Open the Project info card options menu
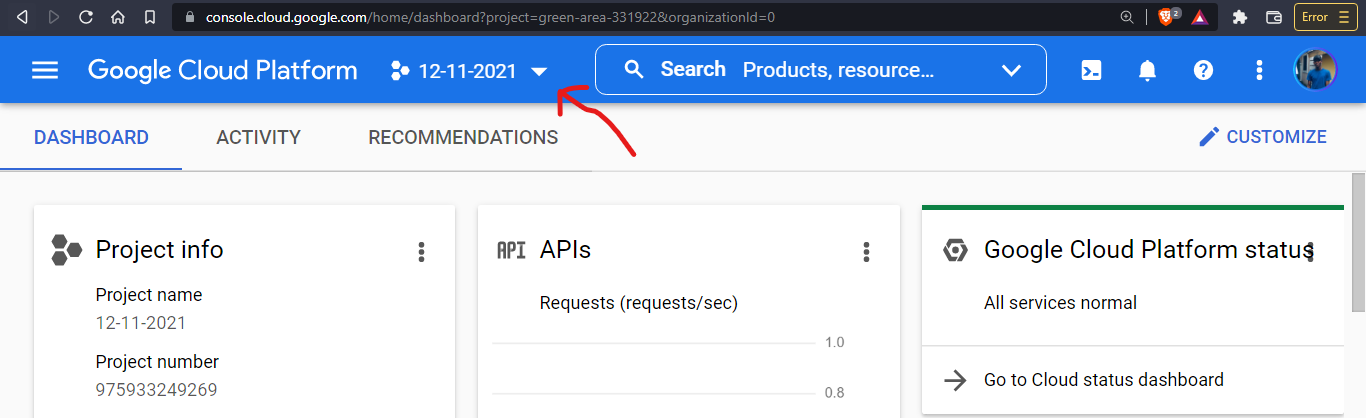1366x418 pixels. (x=422, y=252)
